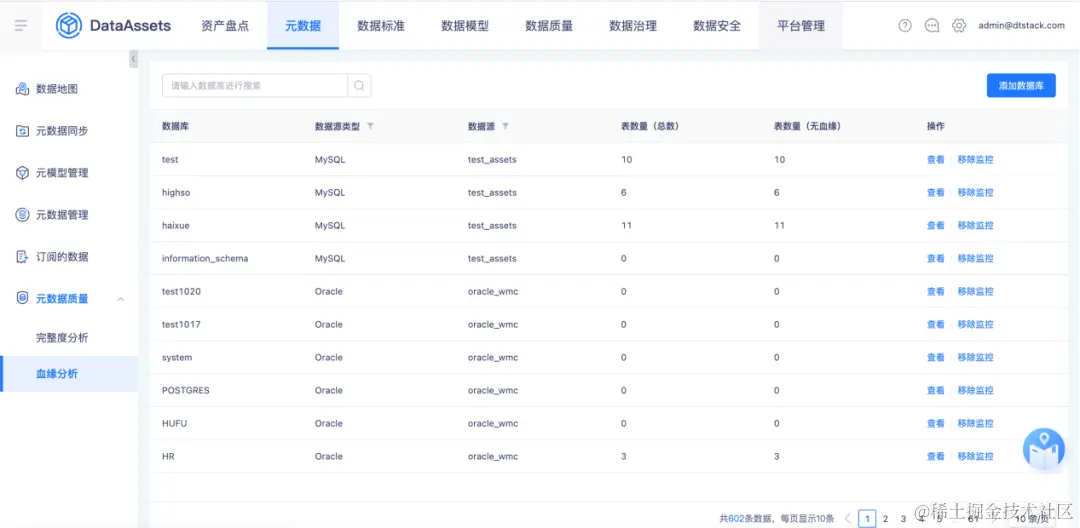Select page 1 in pagination
Screen dimensions: 1080x528
[867, 519]
